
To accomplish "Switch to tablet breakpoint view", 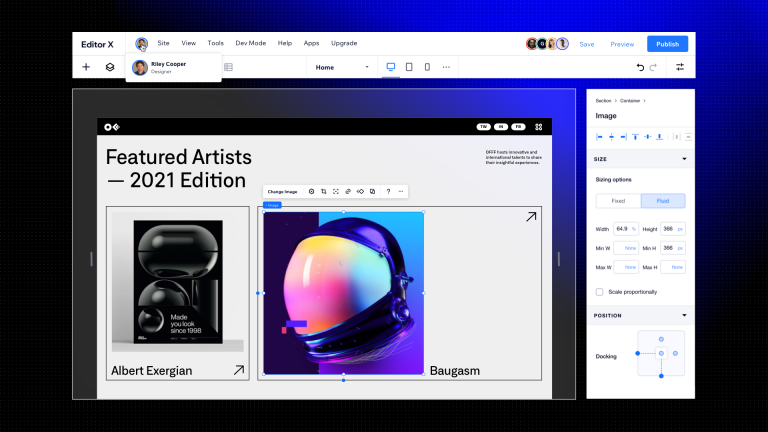I will tap(409, 67).
